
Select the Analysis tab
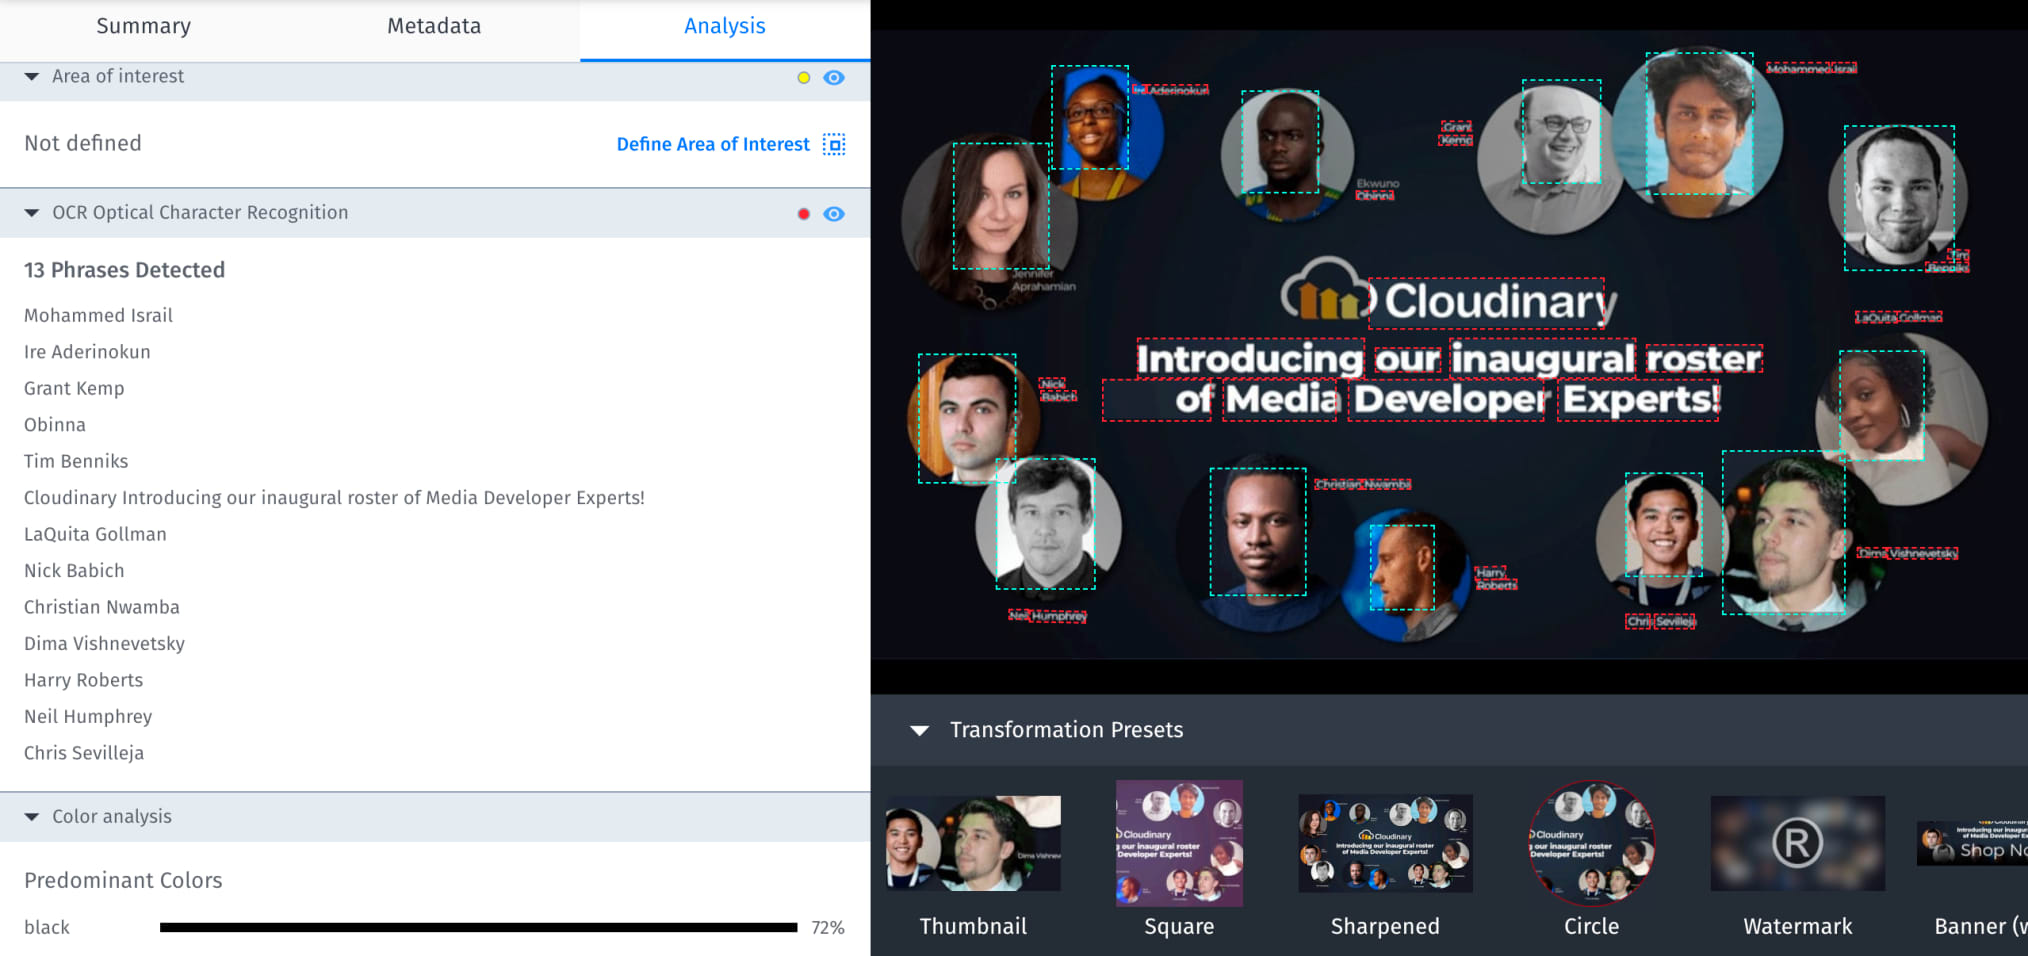pyautogui.click(x=725, y=26)
